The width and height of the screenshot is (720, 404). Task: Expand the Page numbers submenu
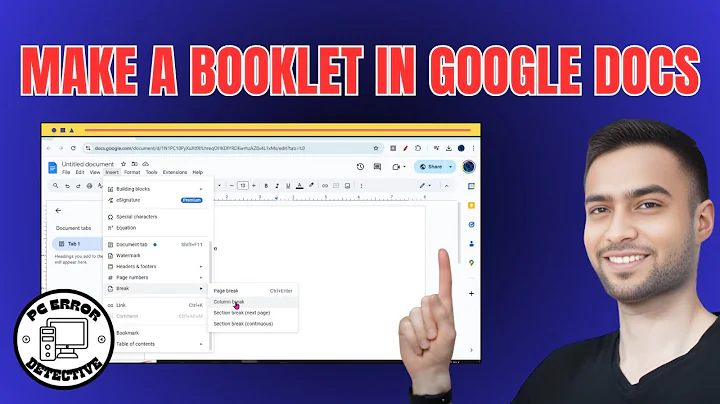[201, 277]
